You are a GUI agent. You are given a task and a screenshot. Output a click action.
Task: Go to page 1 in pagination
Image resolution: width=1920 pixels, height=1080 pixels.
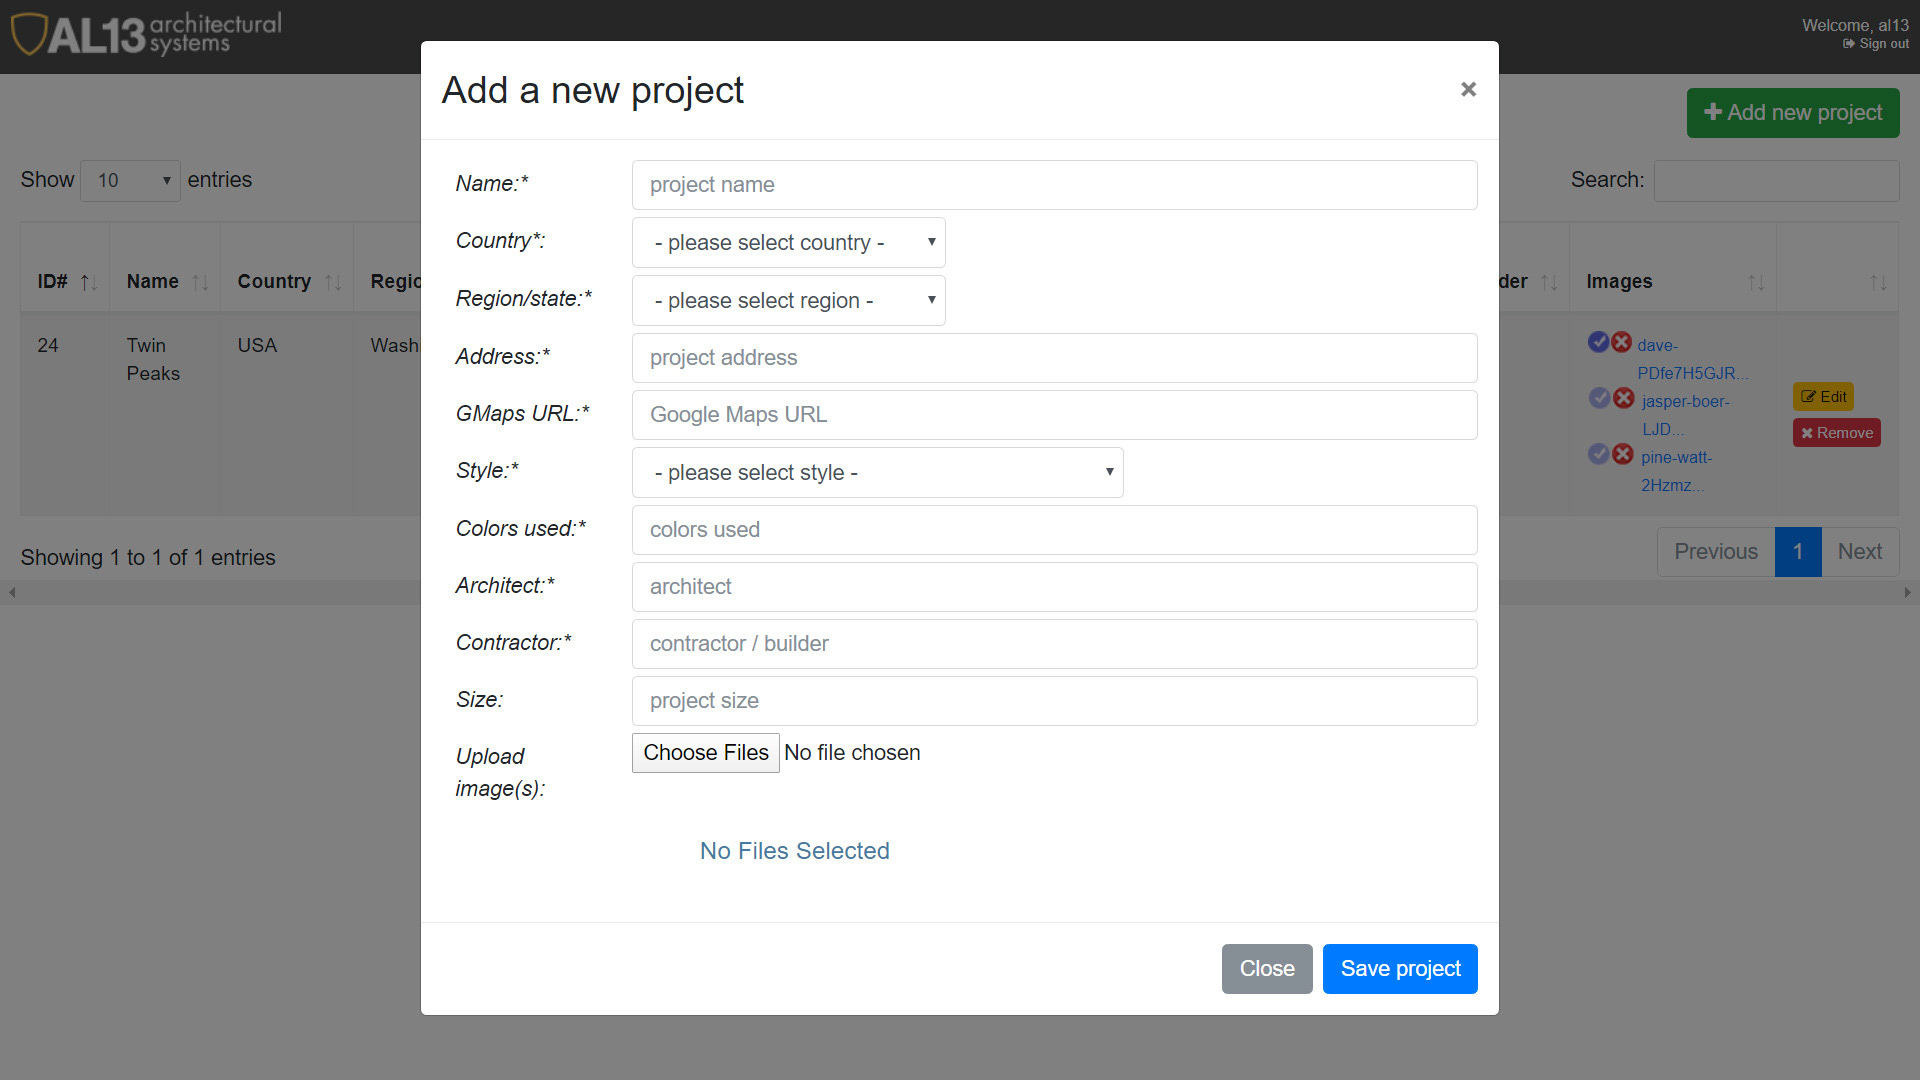point(1797,552)
